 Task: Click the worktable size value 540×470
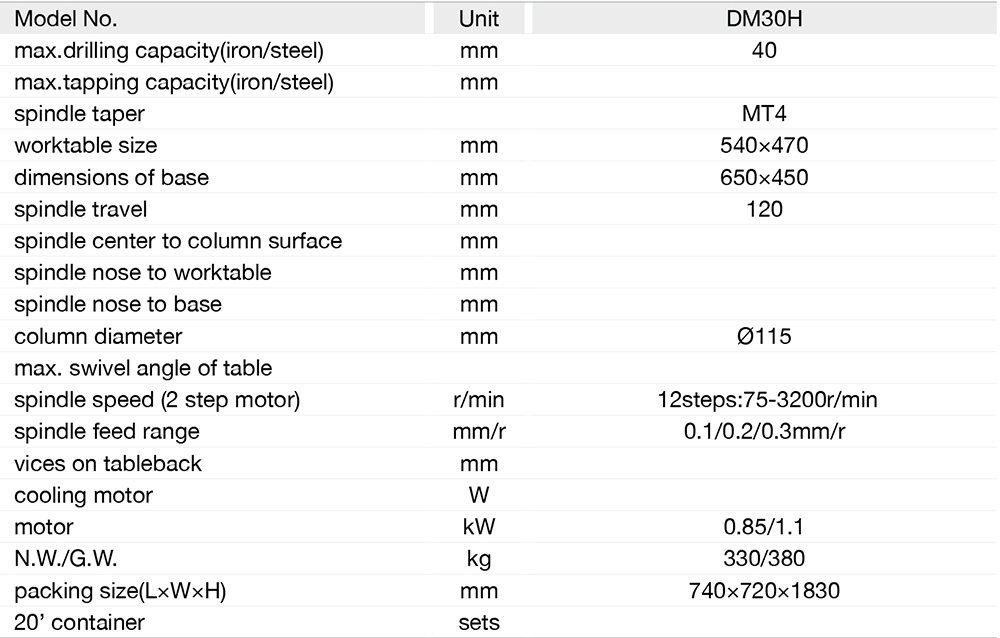pyautogui.click(x=764, y=146)
